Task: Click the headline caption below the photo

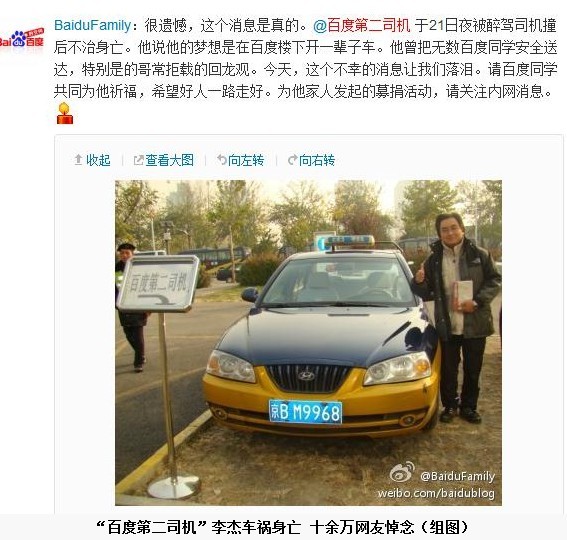Action: 282,527
